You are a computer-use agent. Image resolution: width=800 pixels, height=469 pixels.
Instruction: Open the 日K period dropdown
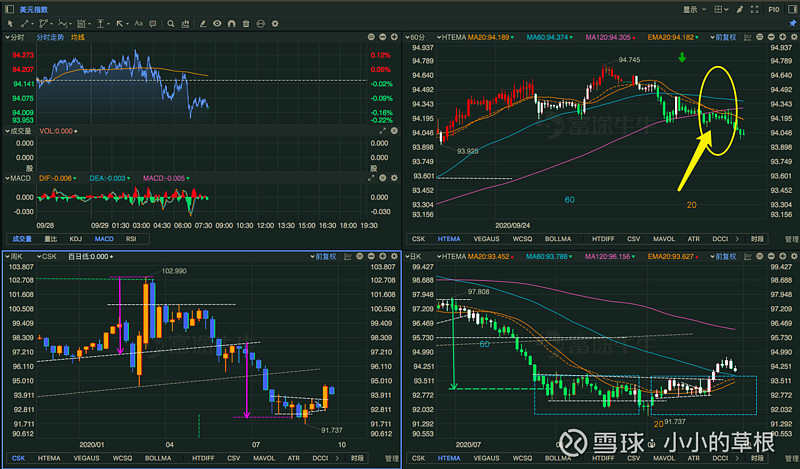413,256
